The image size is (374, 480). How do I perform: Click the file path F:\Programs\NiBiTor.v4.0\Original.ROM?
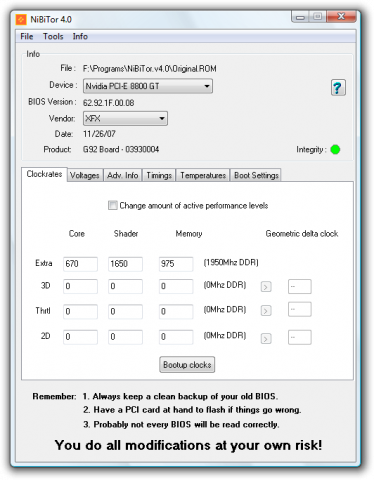point(150,69)
